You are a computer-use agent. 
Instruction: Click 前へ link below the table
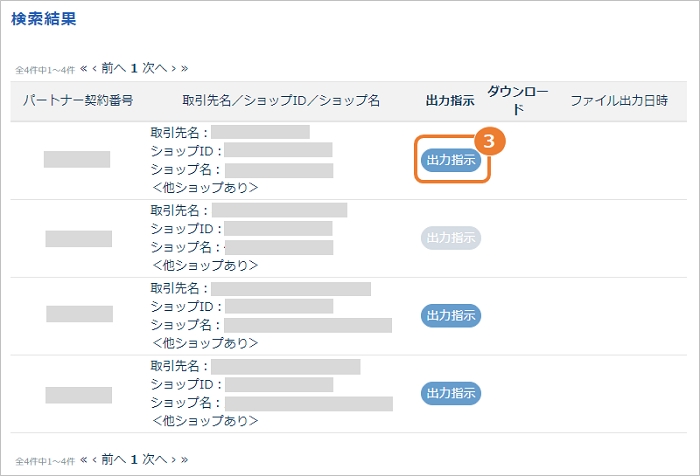click(x=114, y=459)
